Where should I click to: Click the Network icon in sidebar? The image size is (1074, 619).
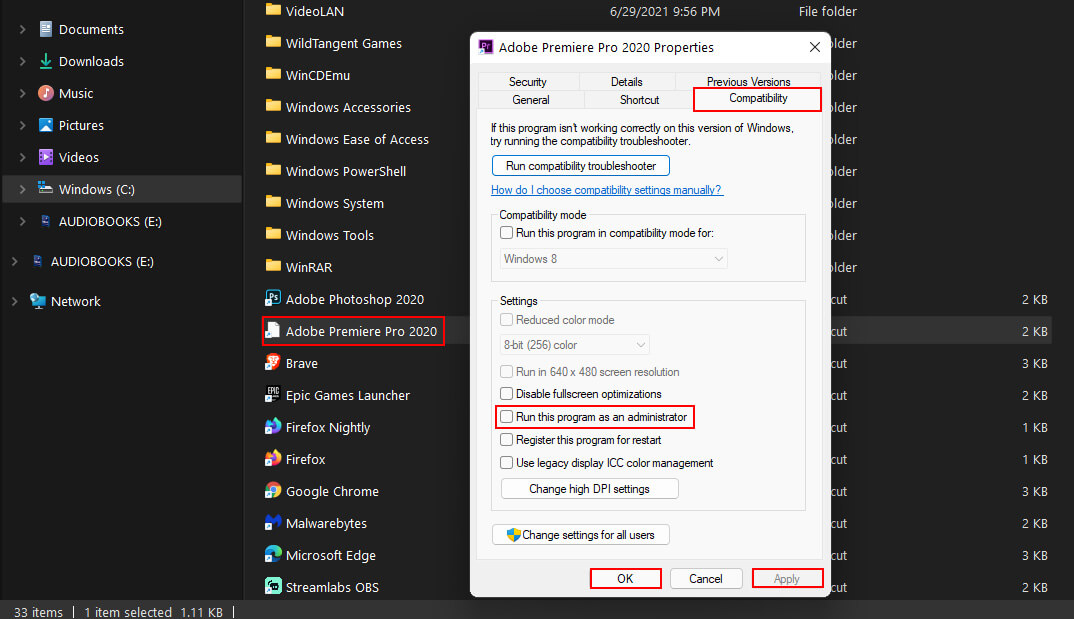click(38, 301)
